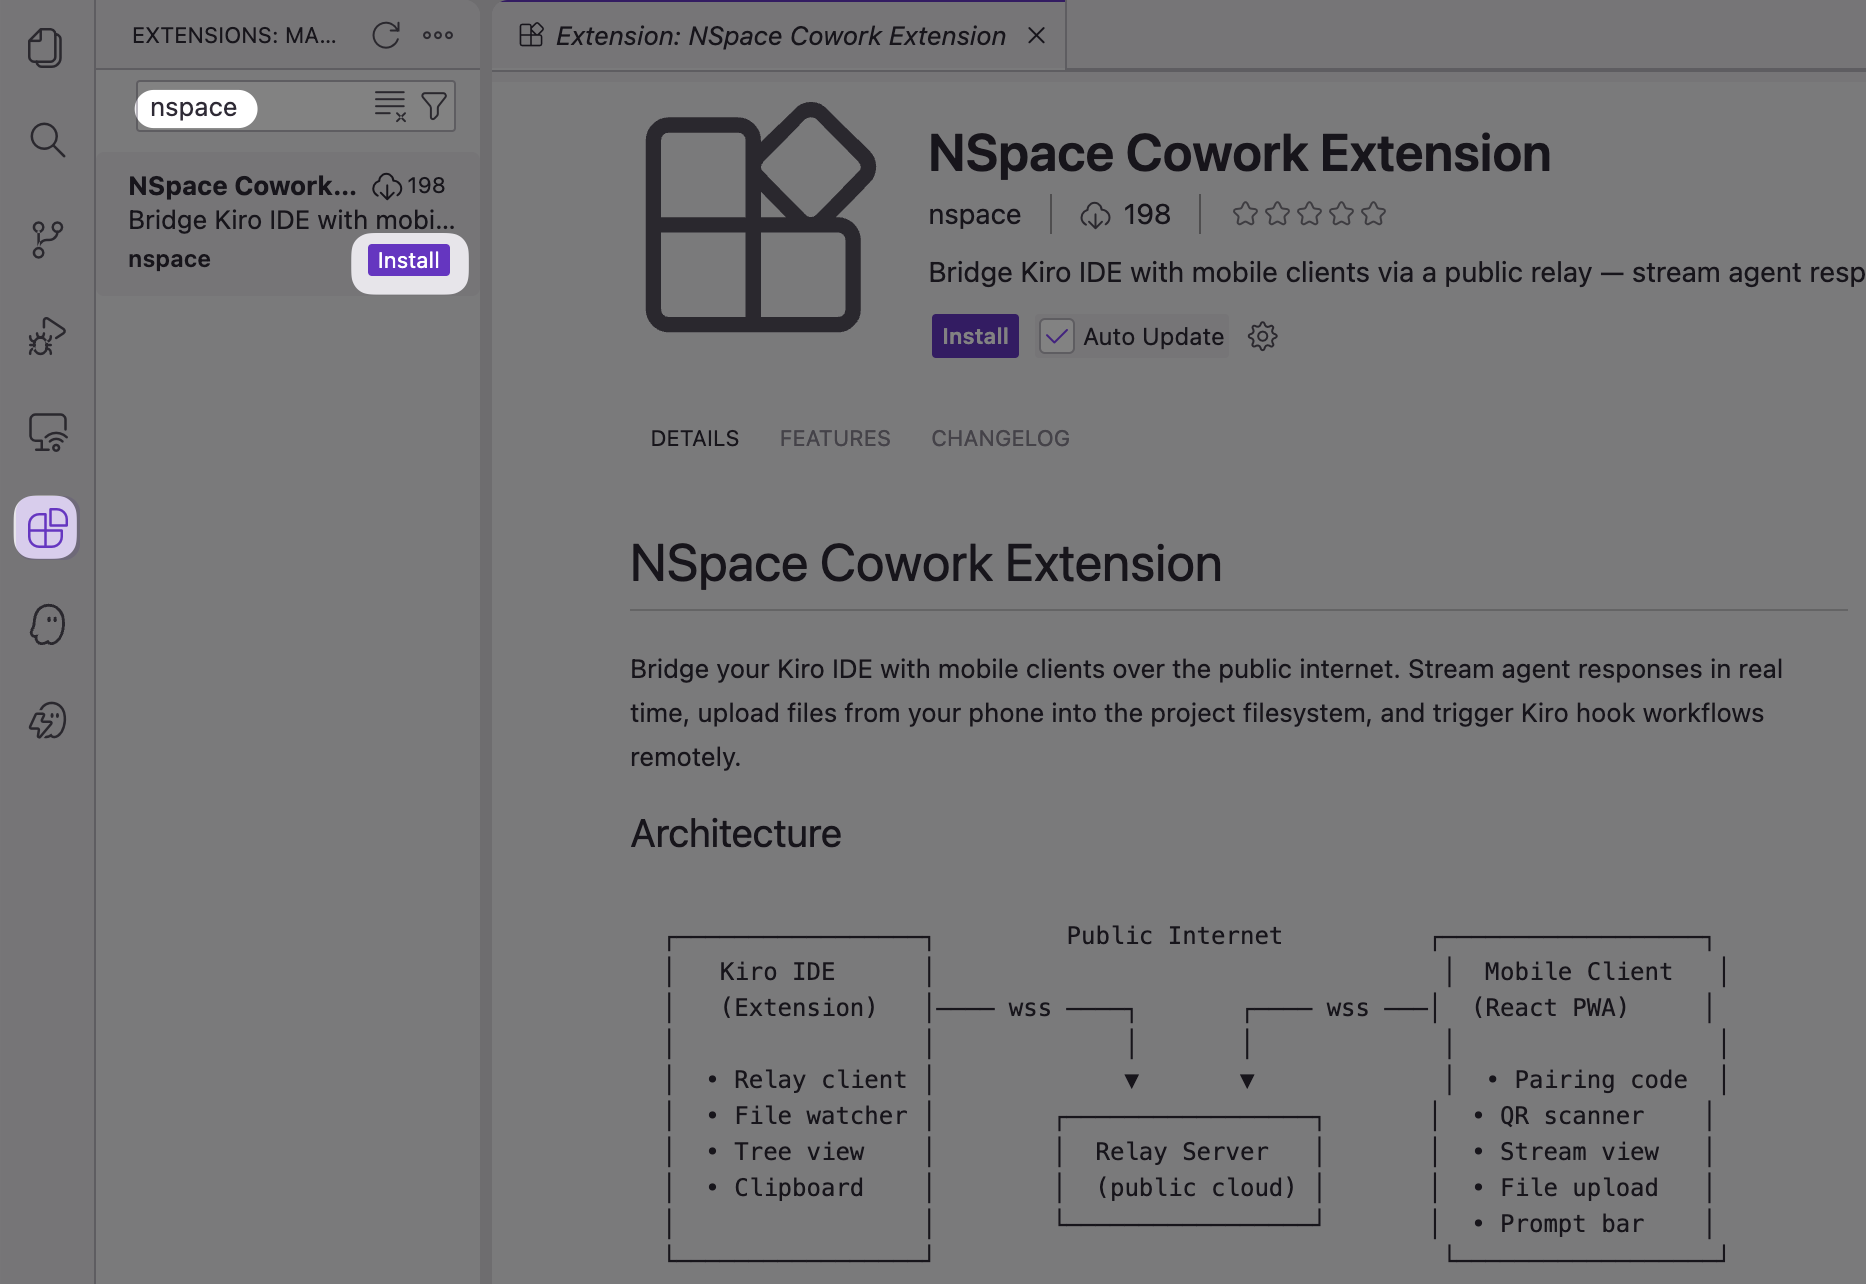Click the nspace search field
This screenshot has width=1866, height=1284.
coord(296,106)
